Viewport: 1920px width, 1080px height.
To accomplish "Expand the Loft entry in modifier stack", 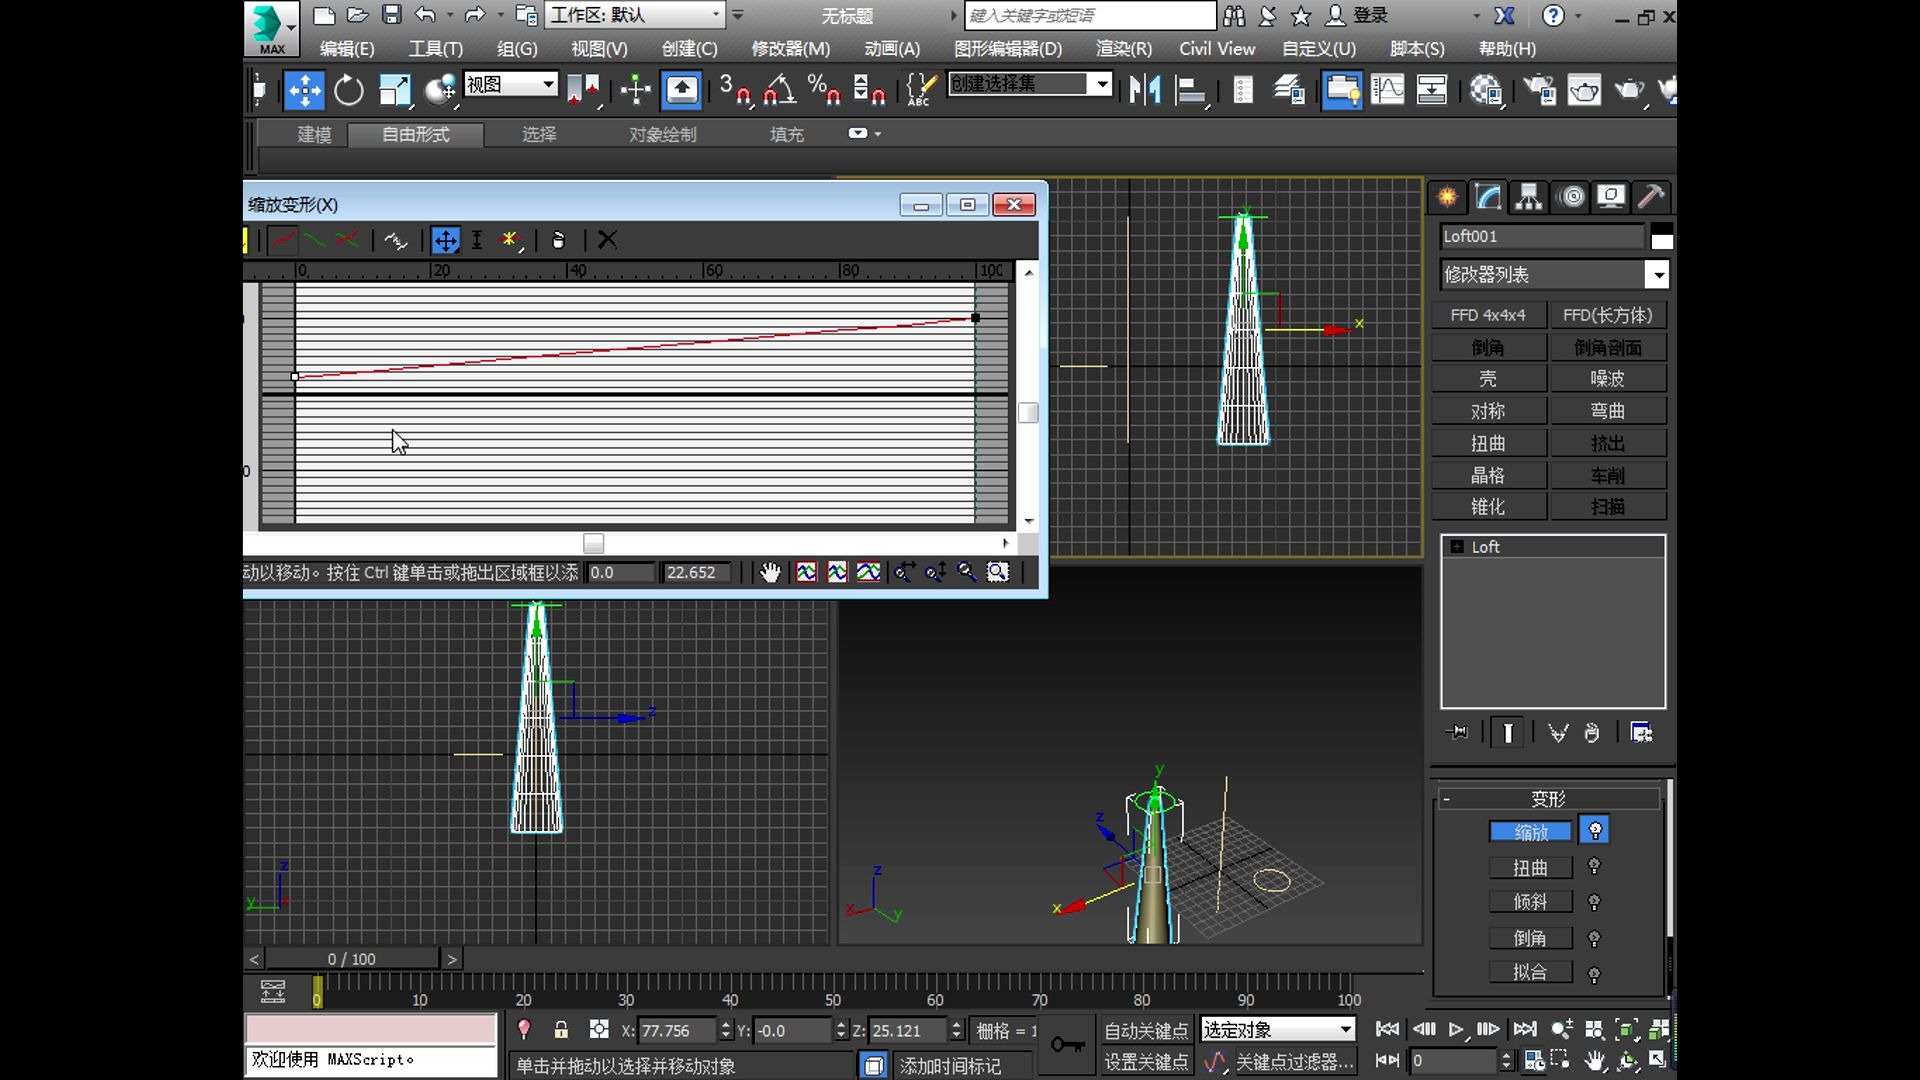I will pyautogui.click(x=1457, y=547).
